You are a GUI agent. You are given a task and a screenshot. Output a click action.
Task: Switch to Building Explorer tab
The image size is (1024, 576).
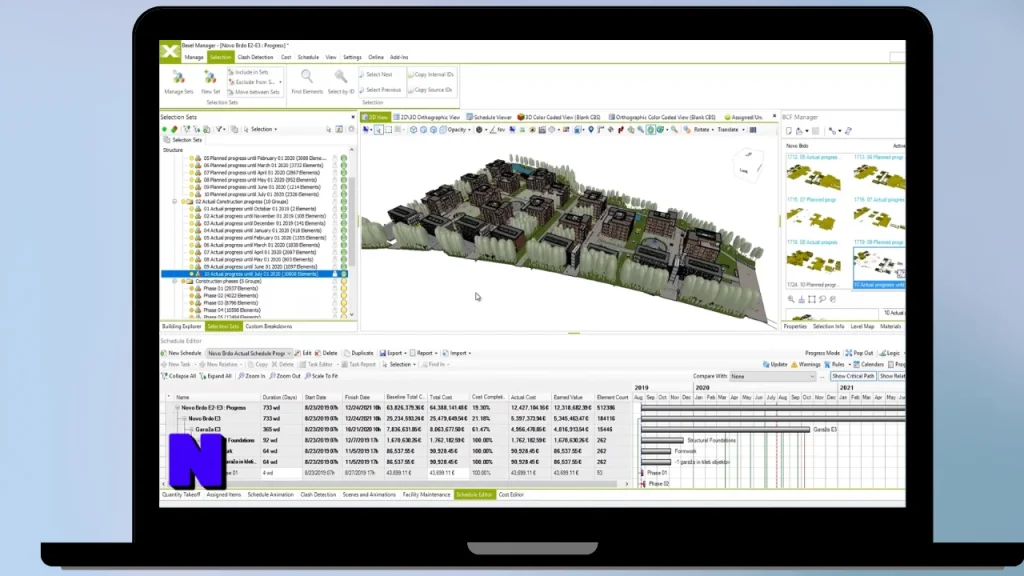(182, 327)
